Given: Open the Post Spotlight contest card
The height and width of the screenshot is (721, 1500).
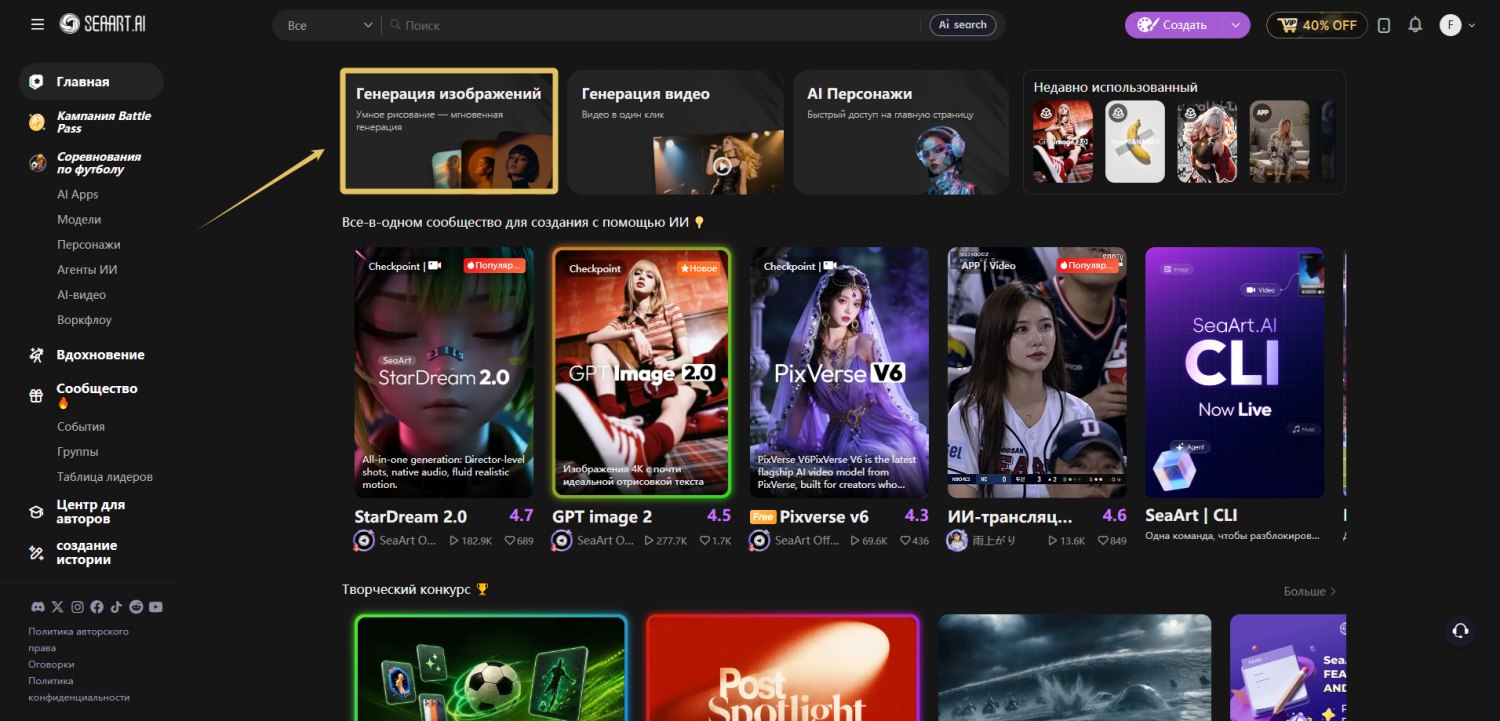Looking at the screenshot, I should pyautogui.click(x=782, y=667).
